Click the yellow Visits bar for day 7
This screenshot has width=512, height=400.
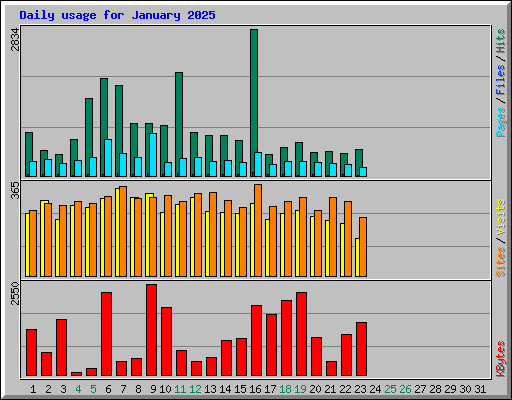(117, 232)
